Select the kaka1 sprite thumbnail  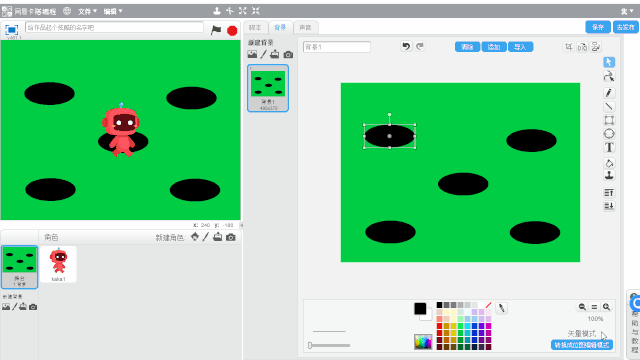click(x=58, y=264)
